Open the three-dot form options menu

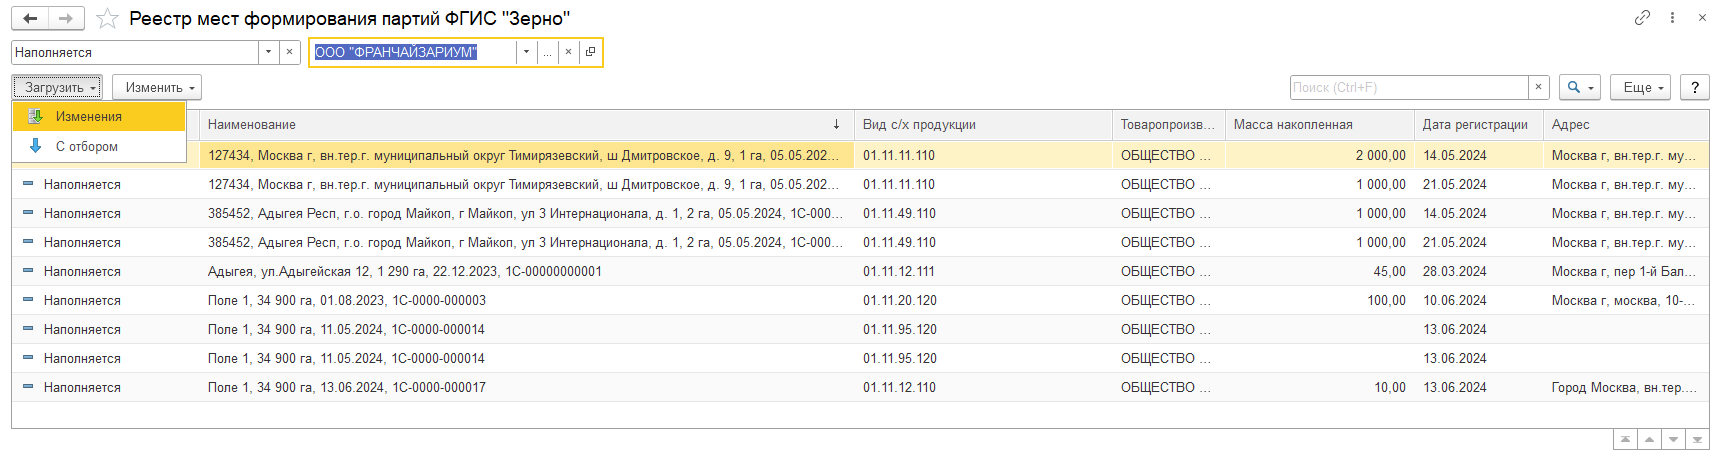coord(1672,17)
